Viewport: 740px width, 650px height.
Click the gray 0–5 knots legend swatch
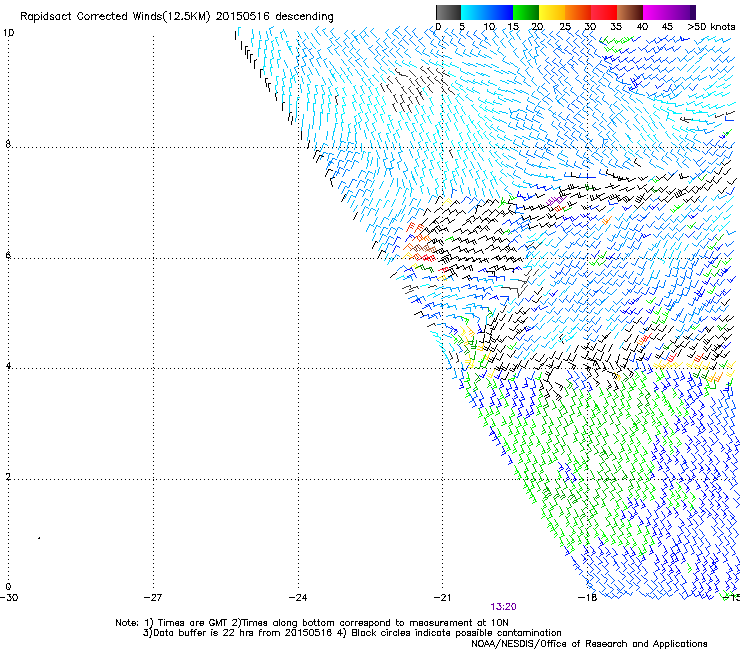(448, 12)
